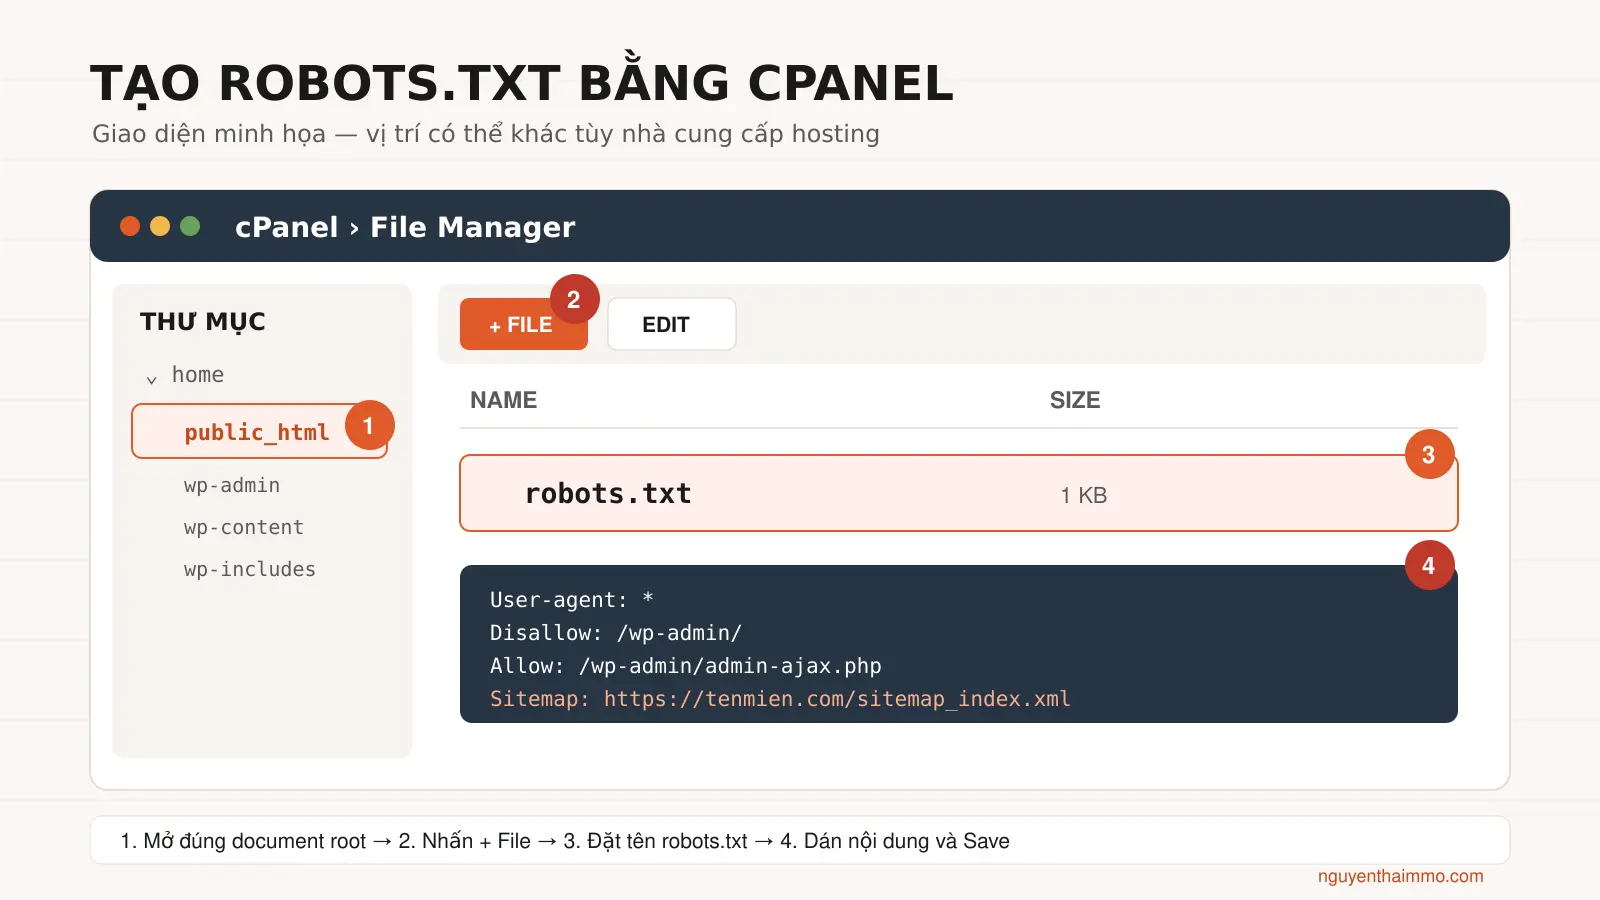Select the robots.txt file row
Image resolution: width=1600 pixels, height=900 pixels.
click(x=958, y=493)
